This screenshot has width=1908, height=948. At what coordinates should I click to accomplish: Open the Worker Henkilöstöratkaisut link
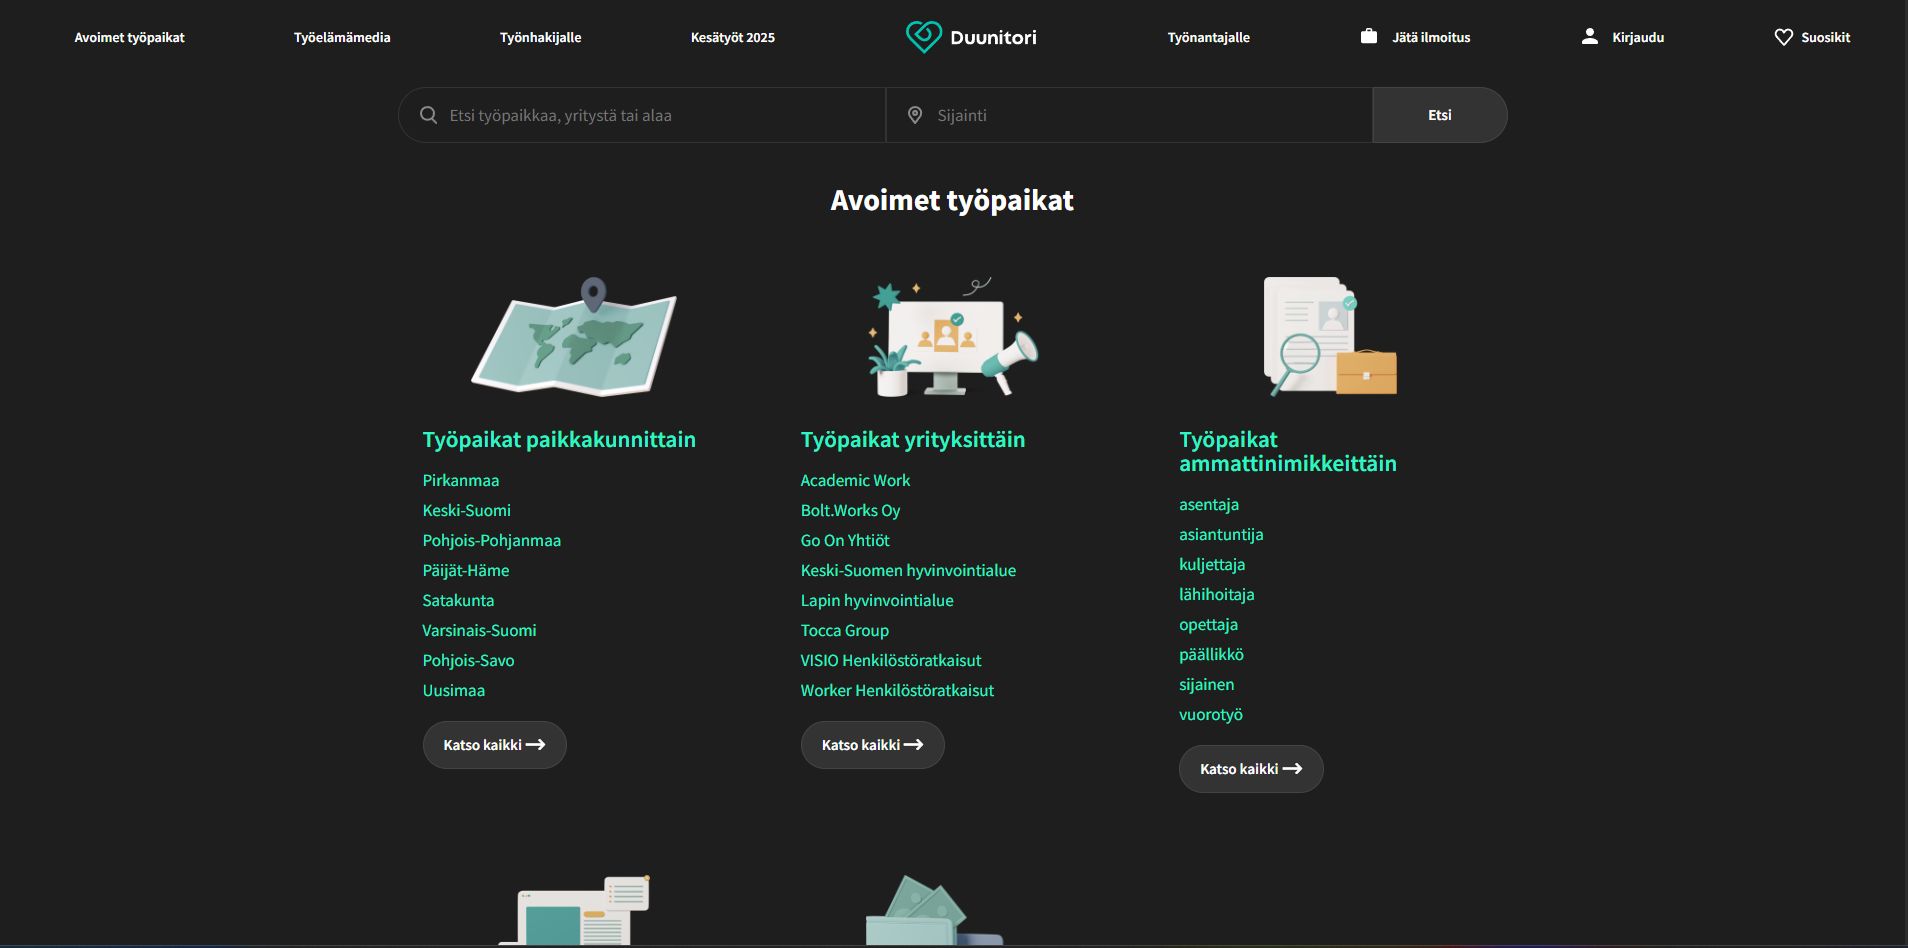click(897, 690)
